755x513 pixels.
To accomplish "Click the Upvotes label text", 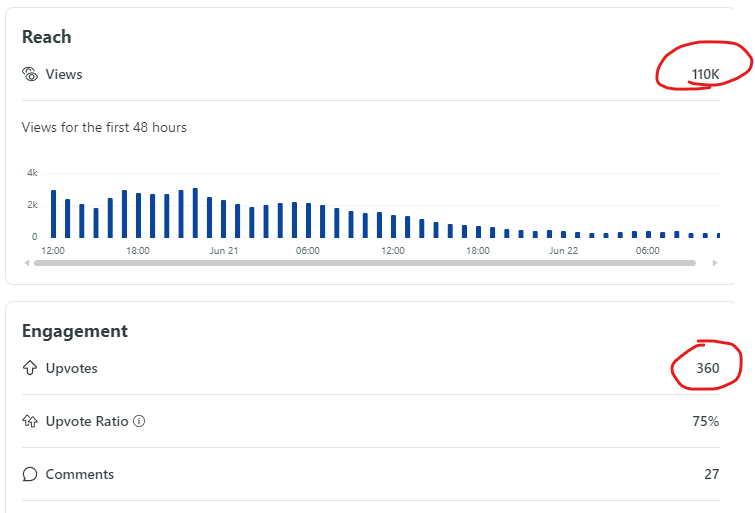I will pyautogui.click(x=72, y=368).
